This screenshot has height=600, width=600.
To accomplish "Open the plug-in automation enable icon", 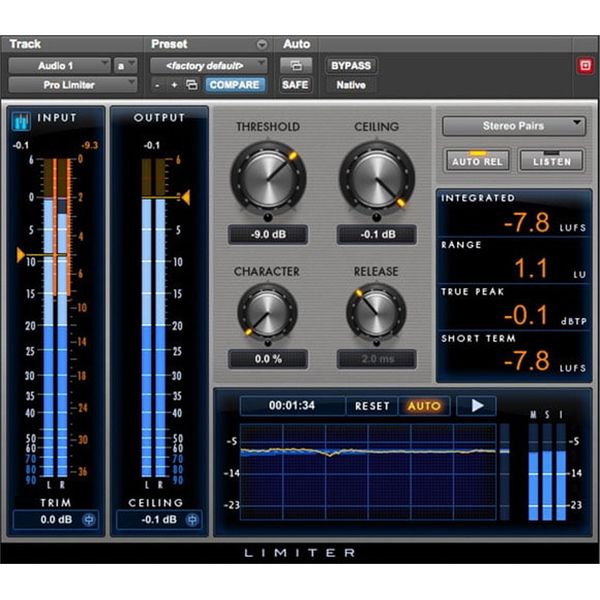I will [x=296, y=65].
